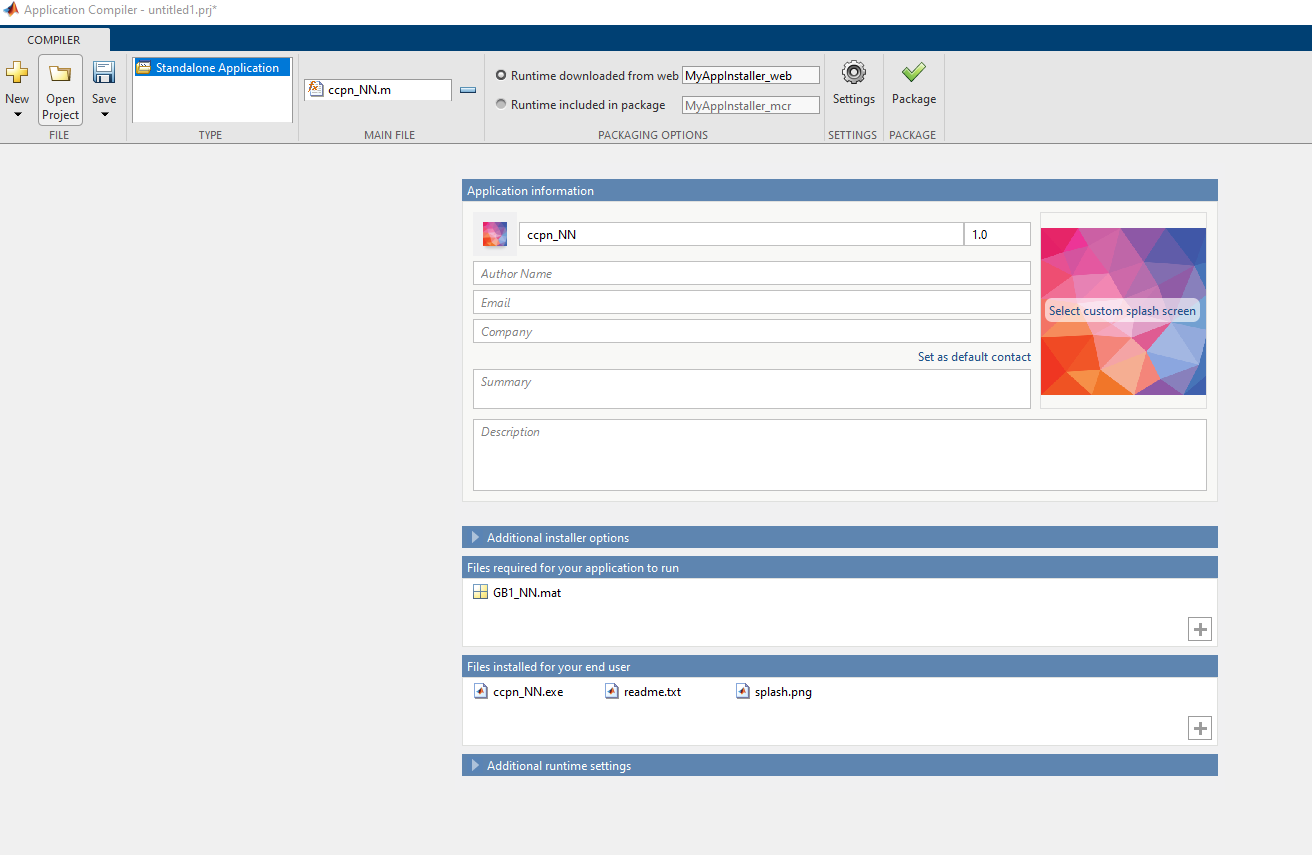The width and height of the screenshot is (1312, 855).
Task: Click Set as default contact link
Action: [x=974, y=357]
